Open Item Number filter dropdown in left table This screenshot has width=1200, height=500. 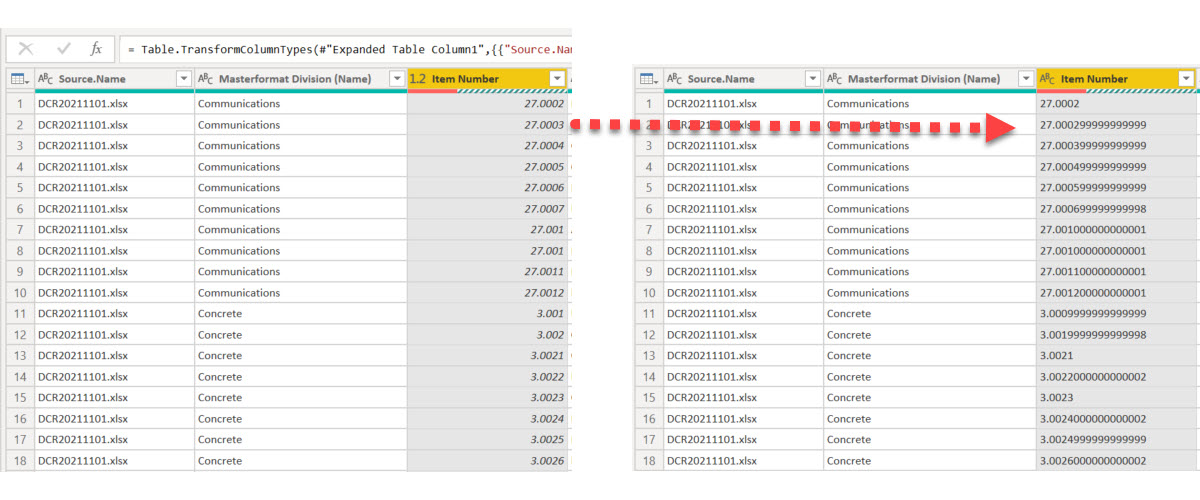point(557,79)
